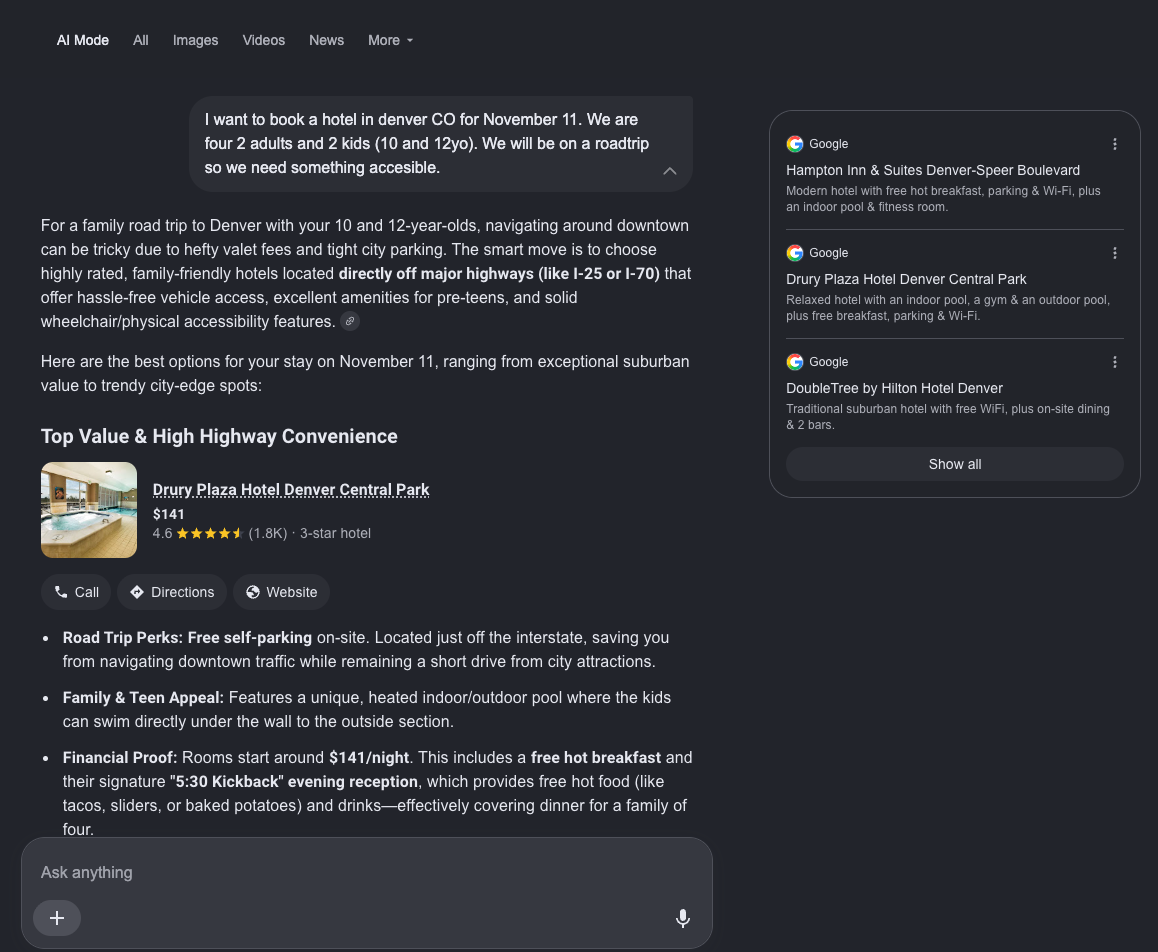Click Top Value & High Highway Convenience heading

coord(219,436)
